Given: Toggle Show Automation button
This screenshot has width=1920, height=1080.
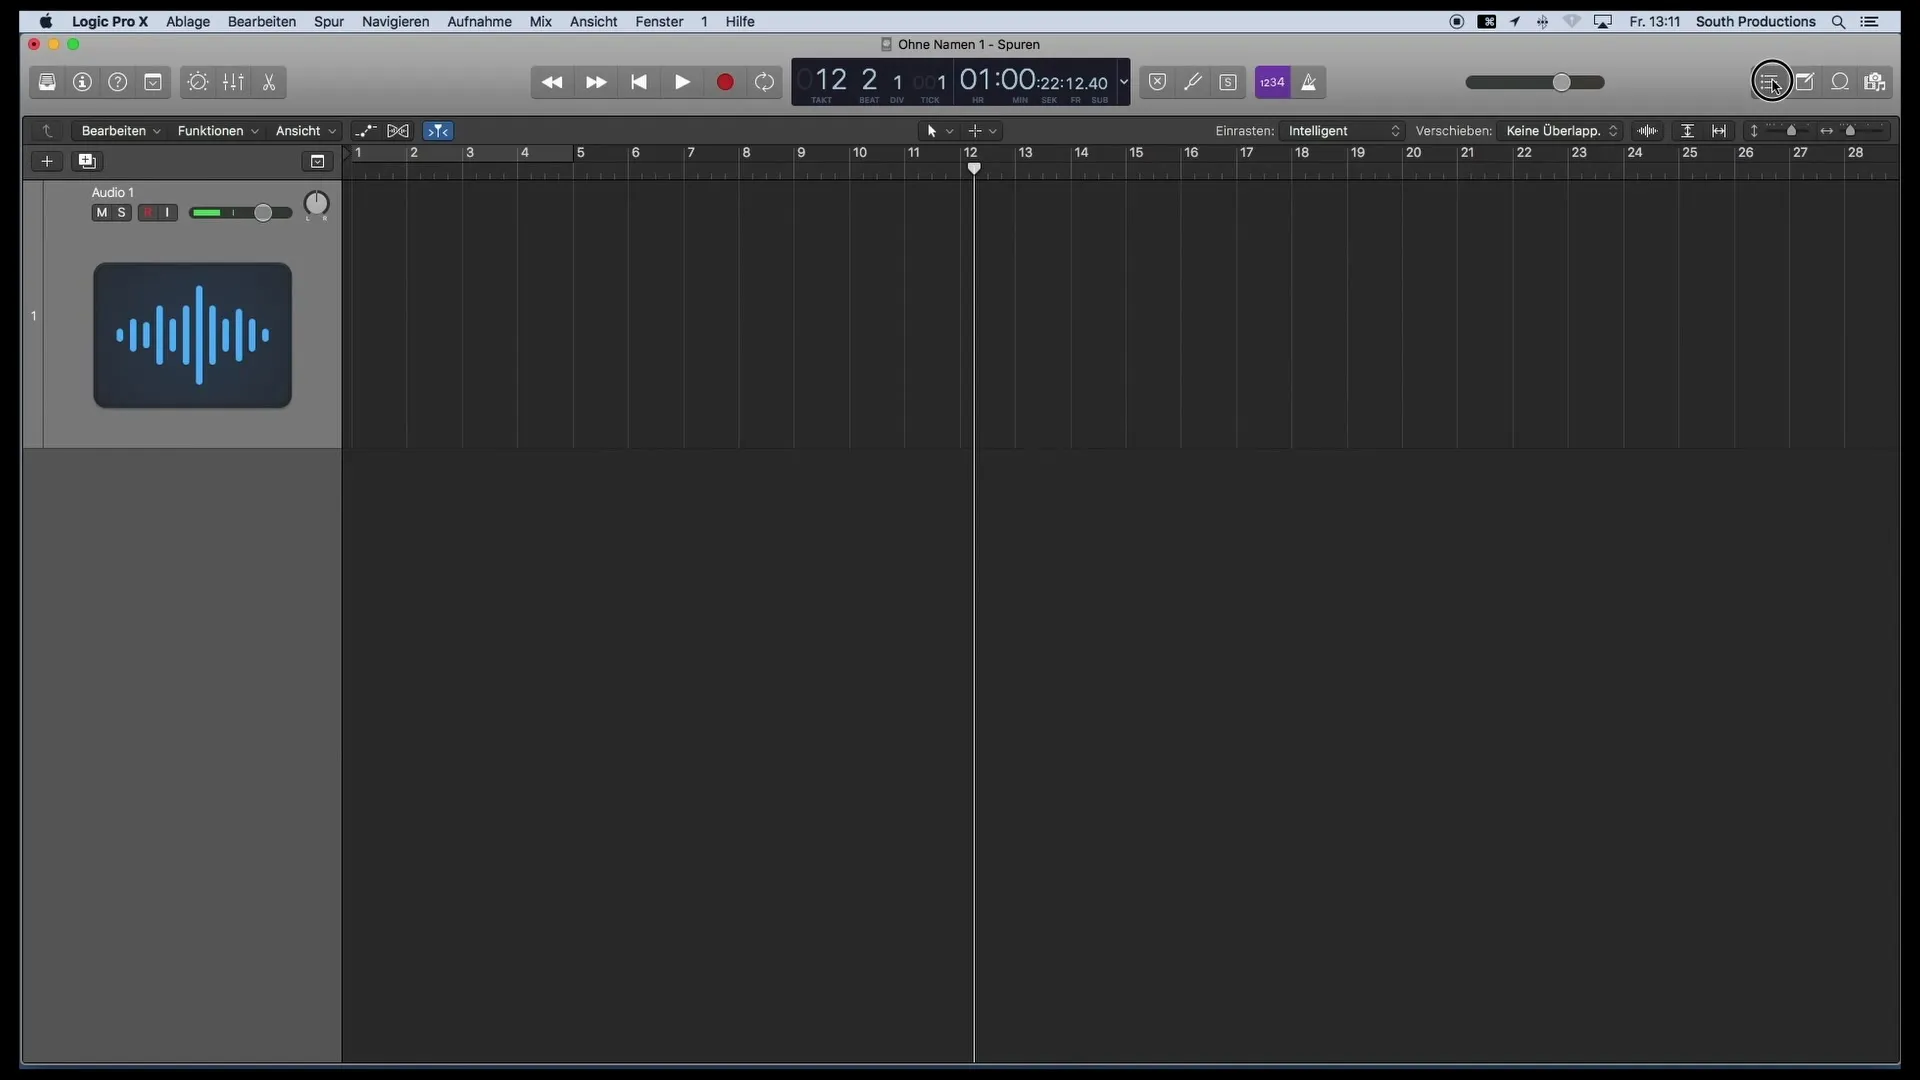Looking at the screenshot, I should [x=365, y=131].
